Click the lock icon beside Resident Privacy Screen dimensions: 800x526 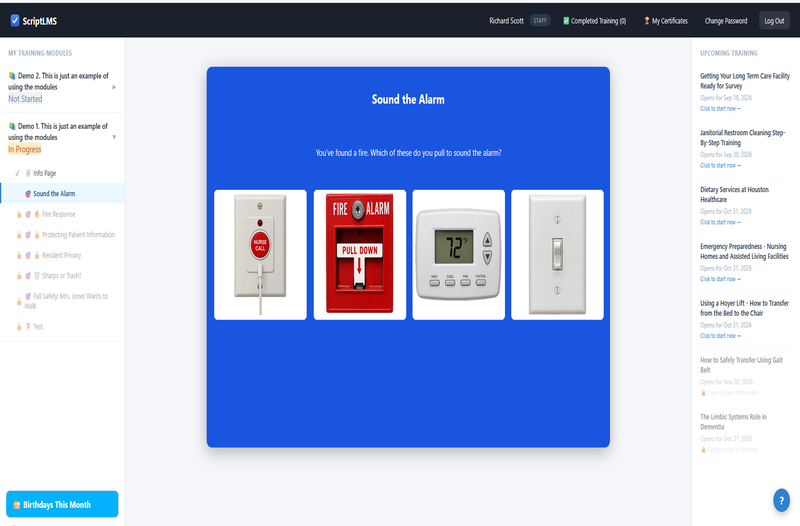19,255
